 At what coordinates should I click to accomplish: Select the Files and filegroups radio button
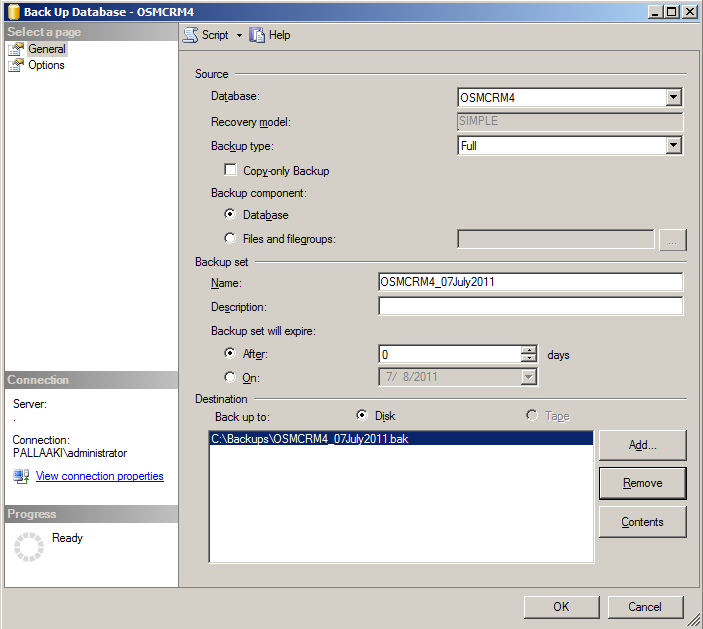[231, 239]
